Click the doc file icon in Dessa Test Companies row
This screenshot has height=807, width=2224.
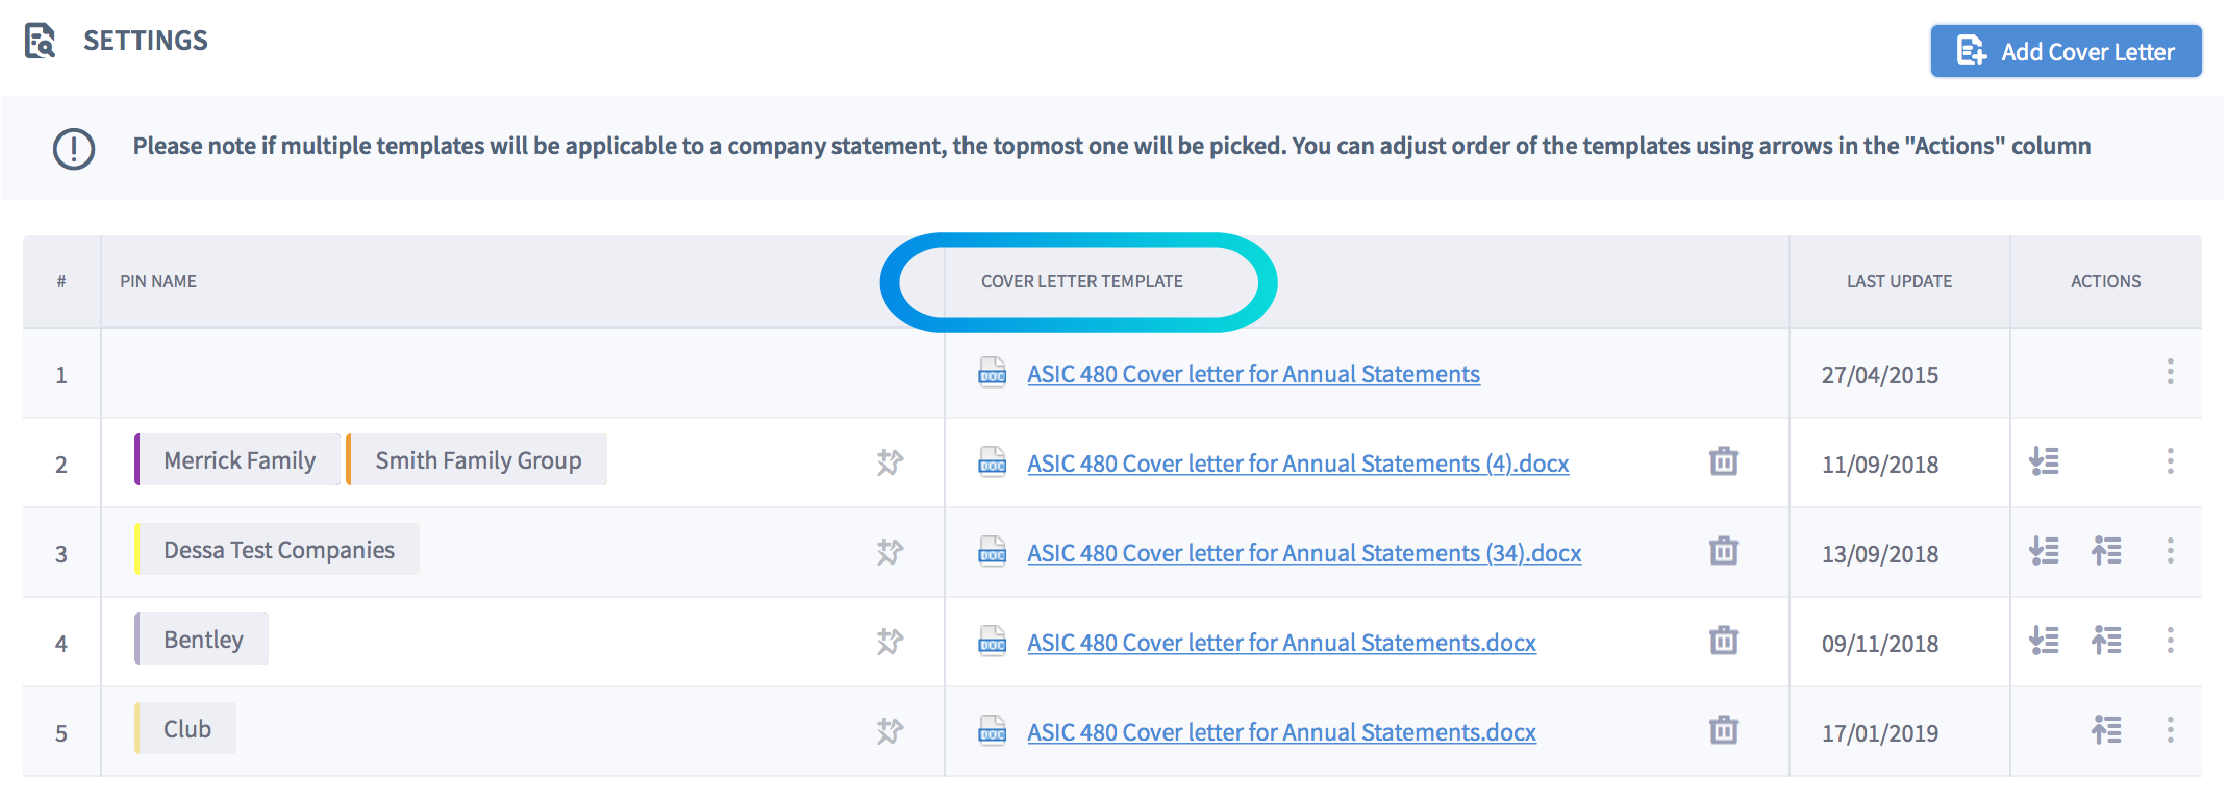coord(992,551)
